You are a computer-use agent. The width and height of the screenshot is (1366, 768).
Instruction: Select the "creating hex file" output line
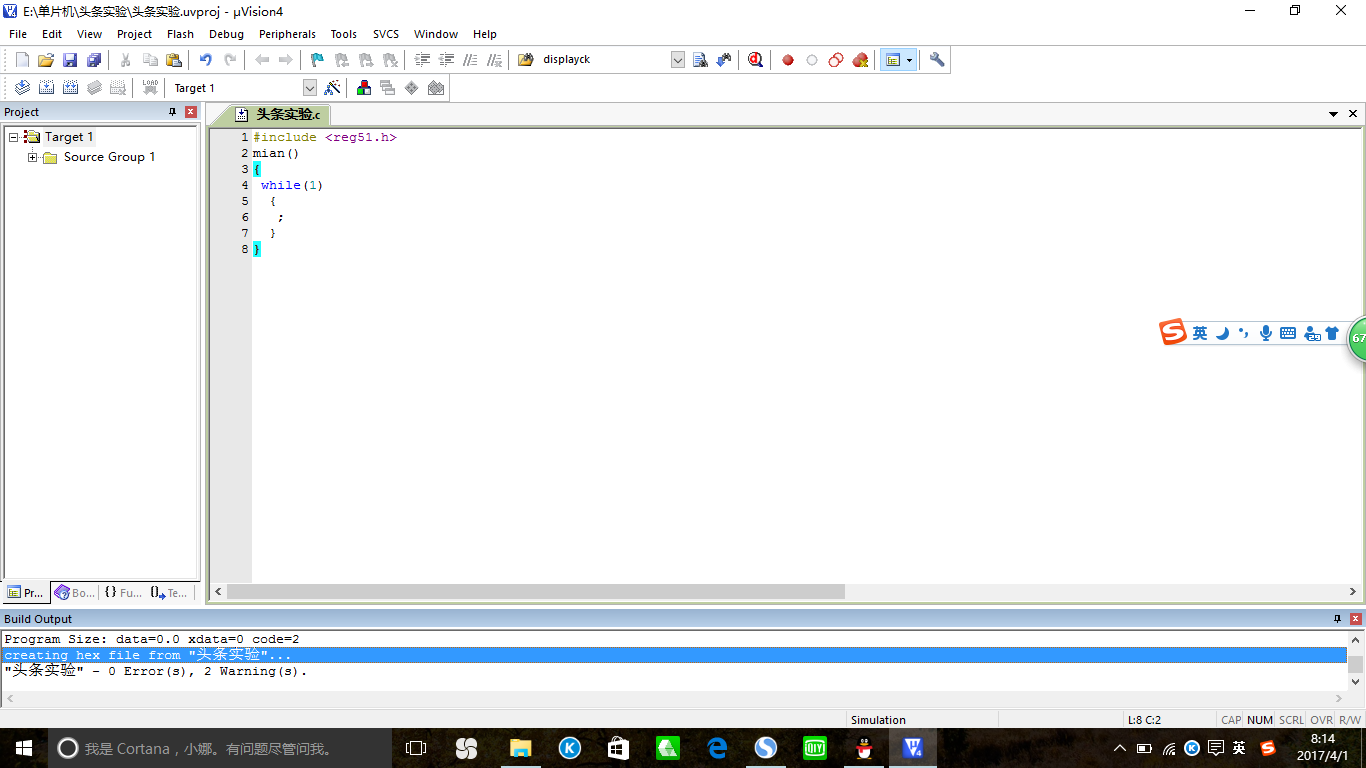(675, 655)
